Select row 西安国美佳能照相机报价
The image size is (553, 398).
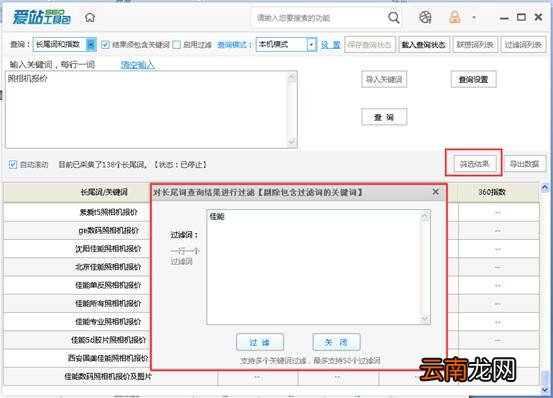click(x=108, y=359)
